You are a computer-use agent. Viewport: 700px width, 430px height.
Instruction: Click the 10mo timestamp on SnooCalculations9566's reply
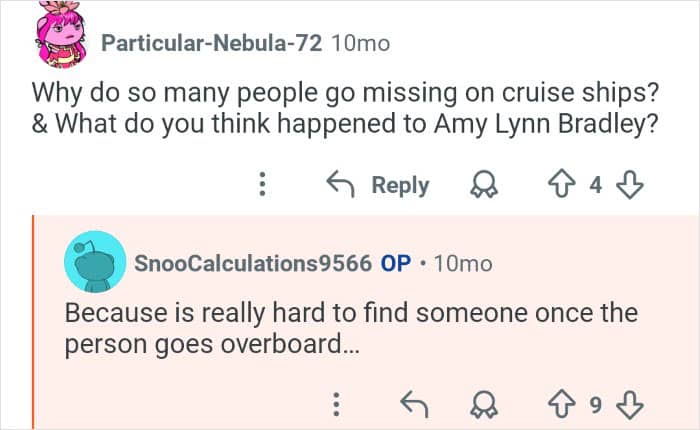coord(464,263)
